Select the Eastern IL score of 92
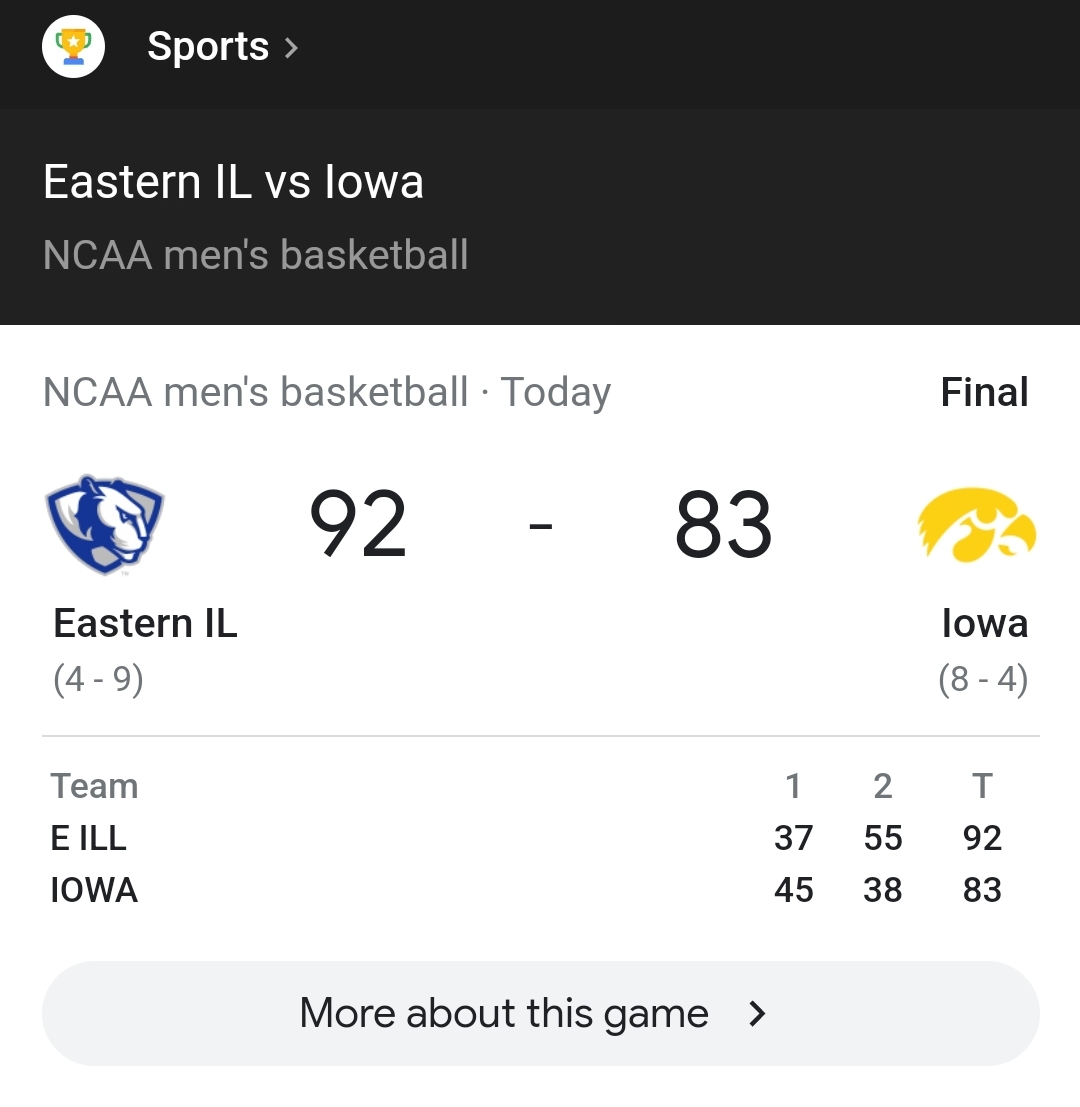Image resolution: width=1080 pixels, height=1107 pixels. pos(358,524)
